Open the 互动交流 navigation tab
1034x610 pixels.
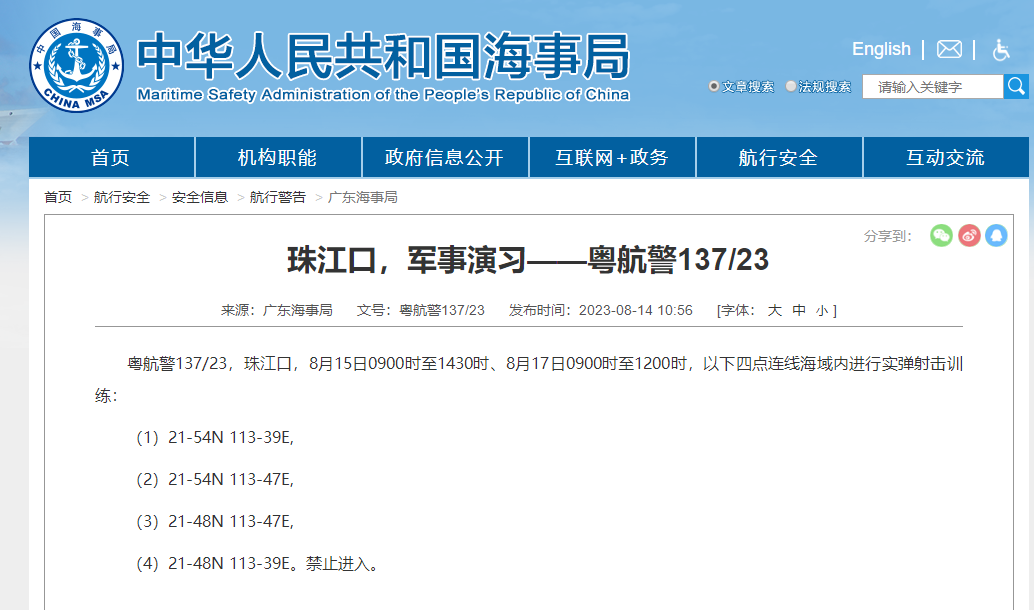point(946,157)
